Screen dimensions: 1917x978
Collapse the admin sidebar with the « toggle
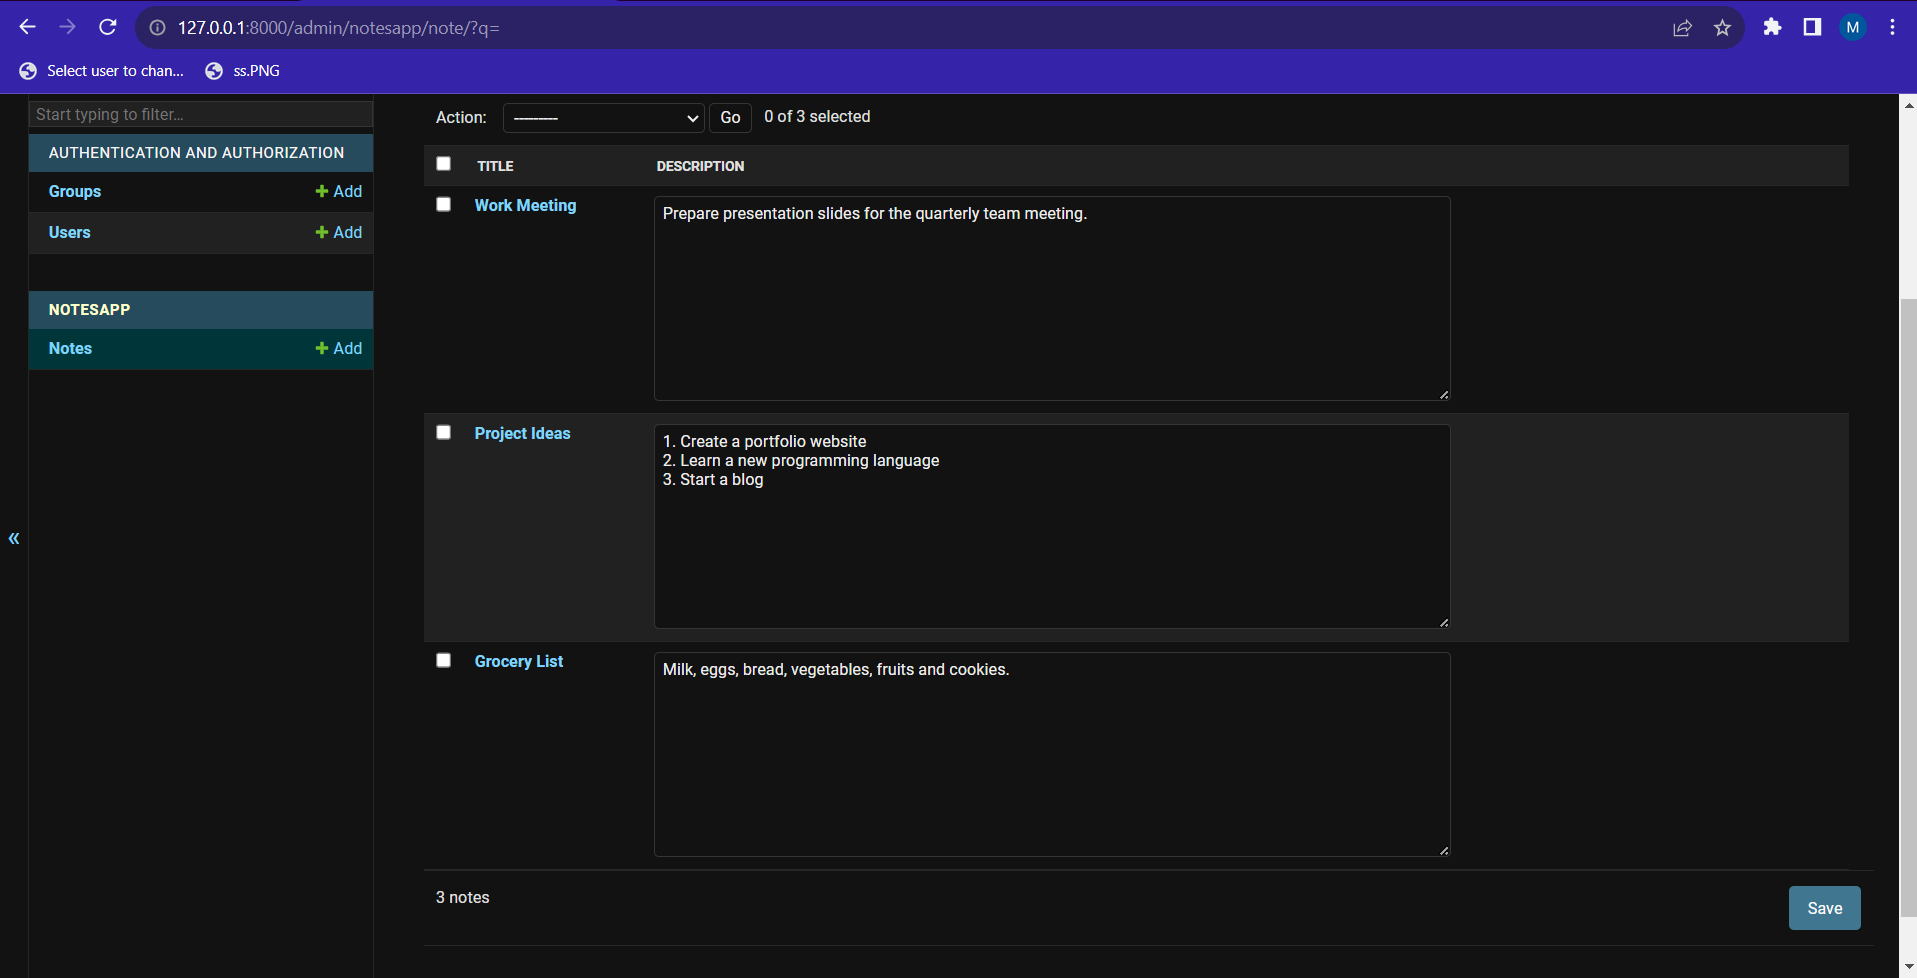point(14,538)
